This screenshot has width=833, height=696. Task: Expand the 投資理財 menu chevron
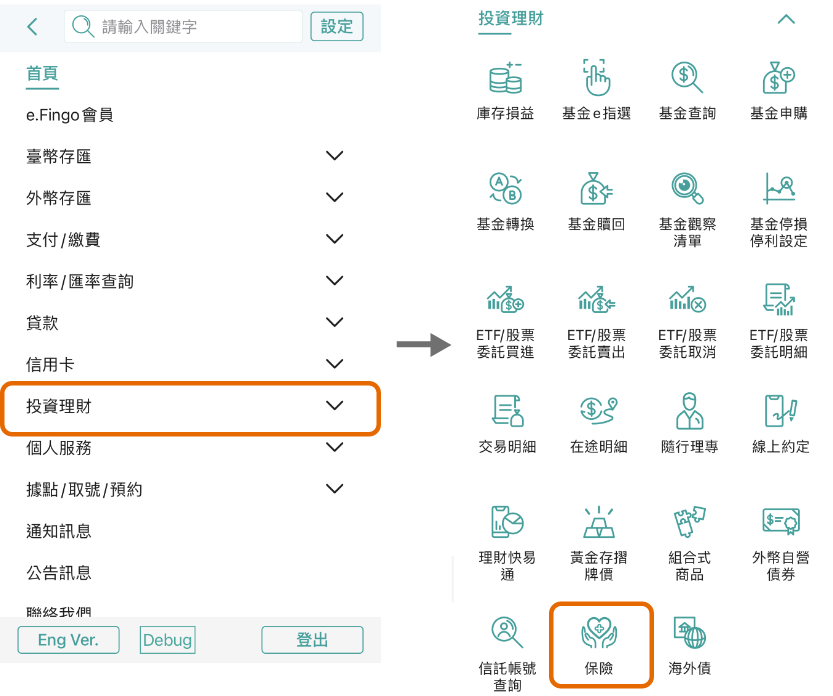334,405
